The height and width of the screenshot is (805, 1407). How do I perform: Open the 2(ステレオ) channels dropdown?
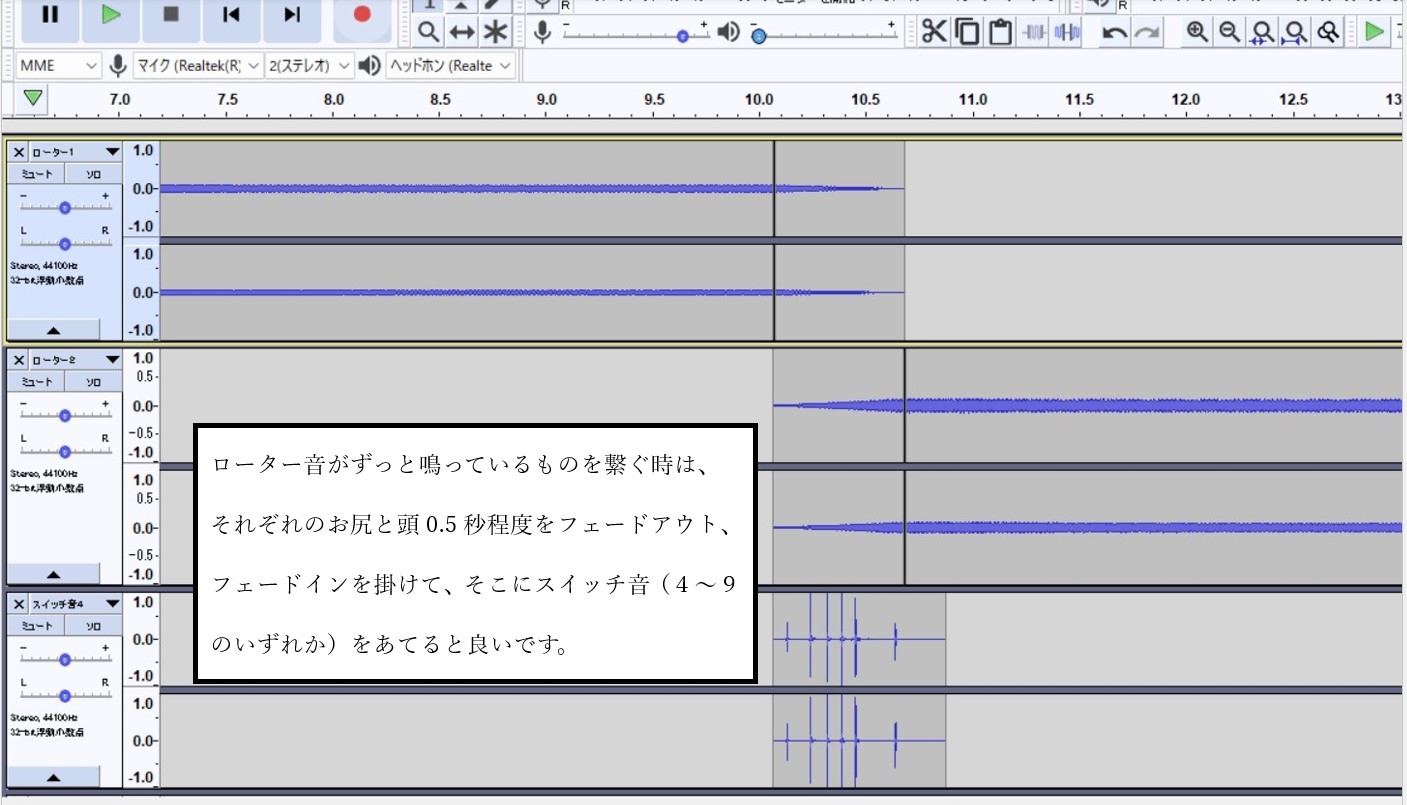click(311, 66)
